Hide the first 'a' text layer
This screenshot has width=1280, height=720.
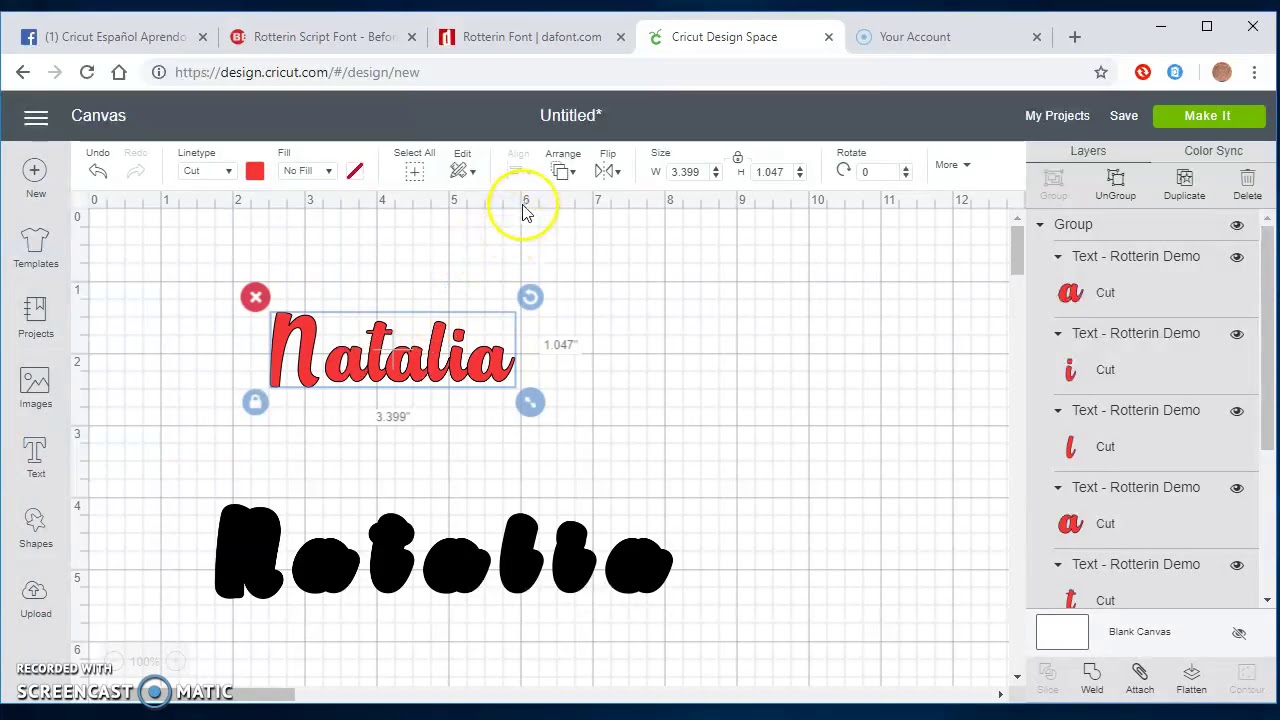[1237, 257]
